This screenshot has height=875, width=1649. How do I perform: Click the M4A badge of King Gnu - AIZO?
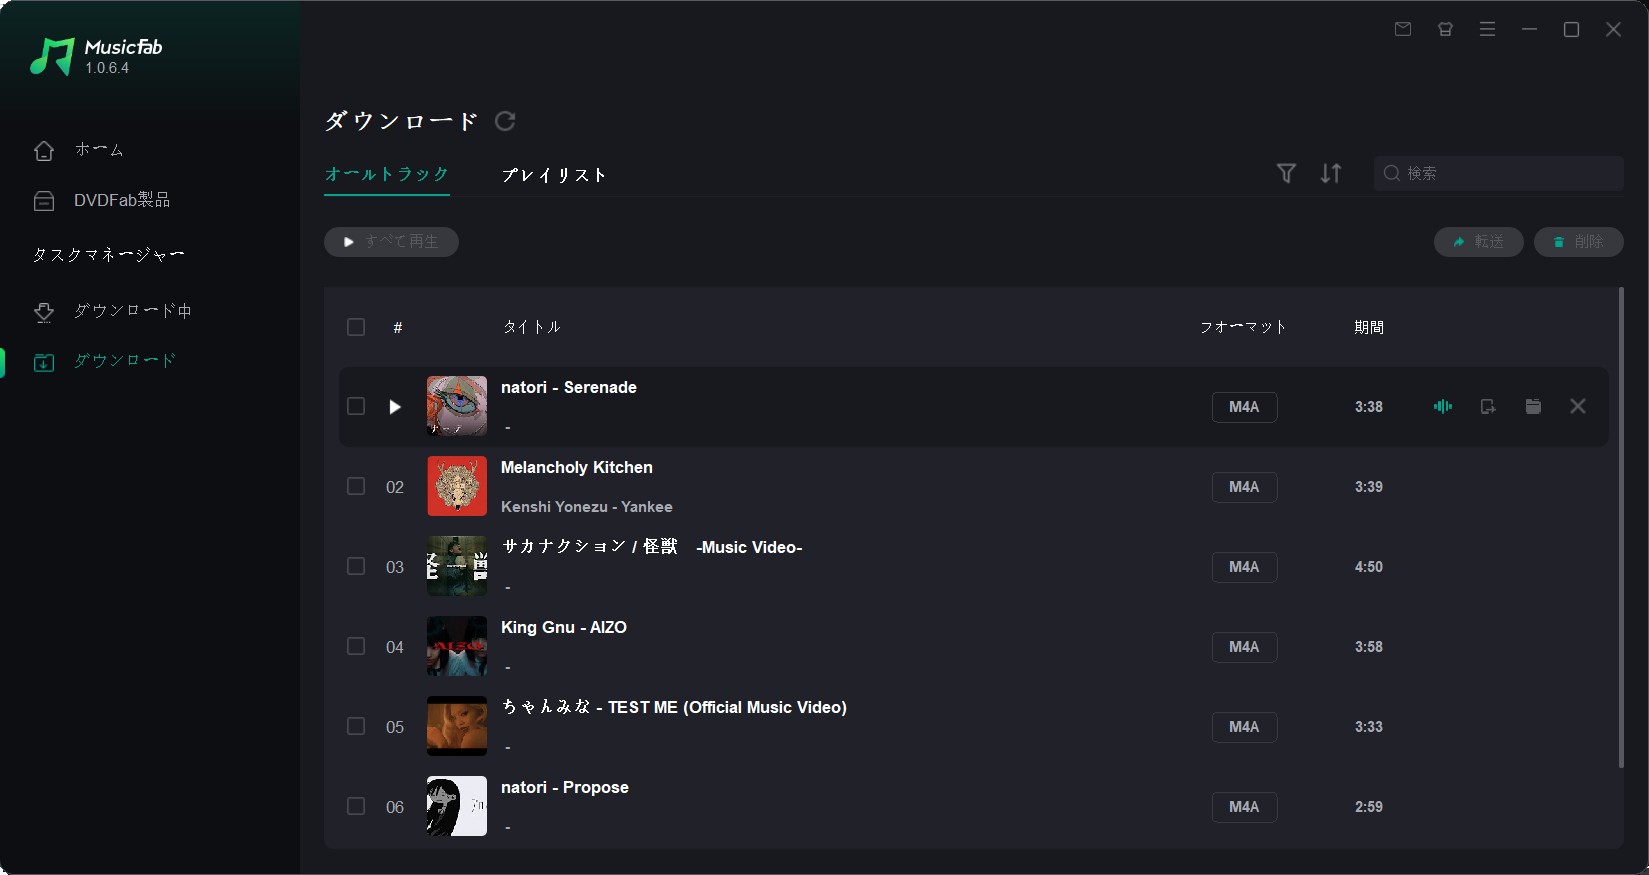tap(1244, 647)
